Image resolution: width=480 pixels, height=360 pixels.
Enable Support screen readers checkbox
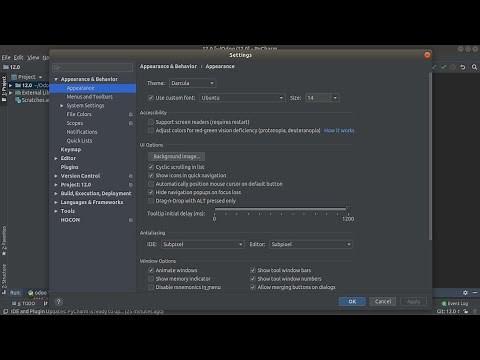[151, 122]
